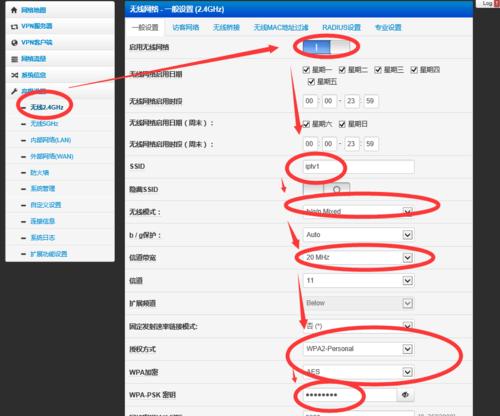
Task: Click the network traffic bars icon
Action: pyautogui.click(x=14, y=59)
